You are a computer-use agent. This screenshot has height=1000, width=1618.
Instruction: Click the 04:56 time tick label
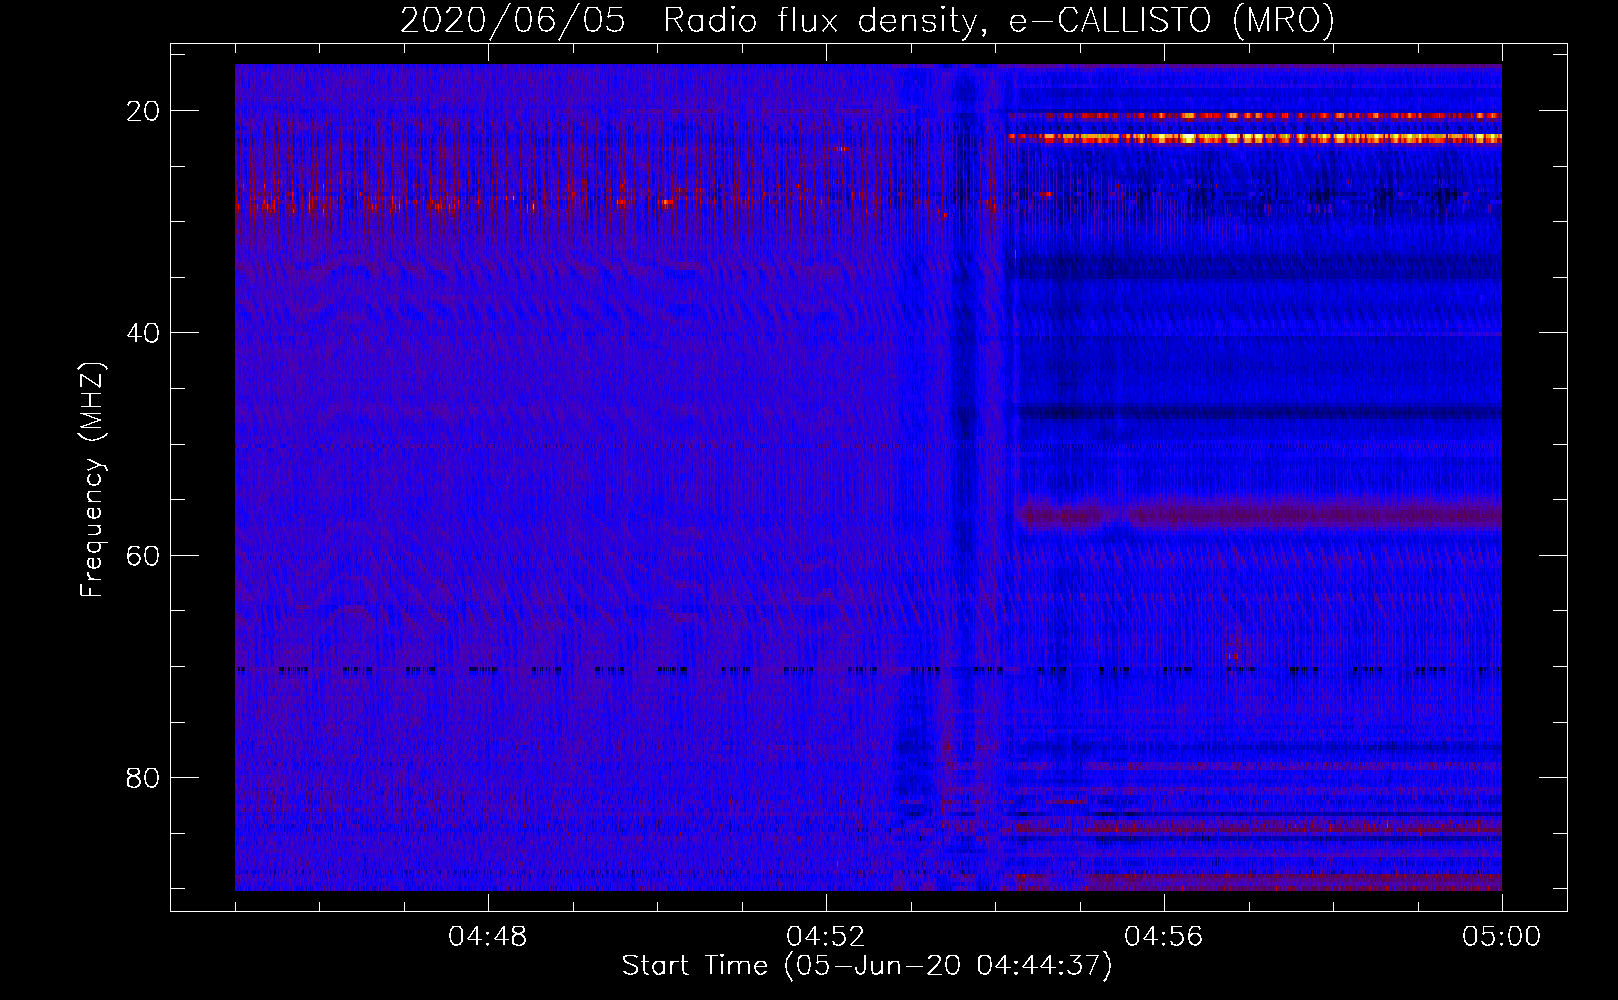[1164, 937]
